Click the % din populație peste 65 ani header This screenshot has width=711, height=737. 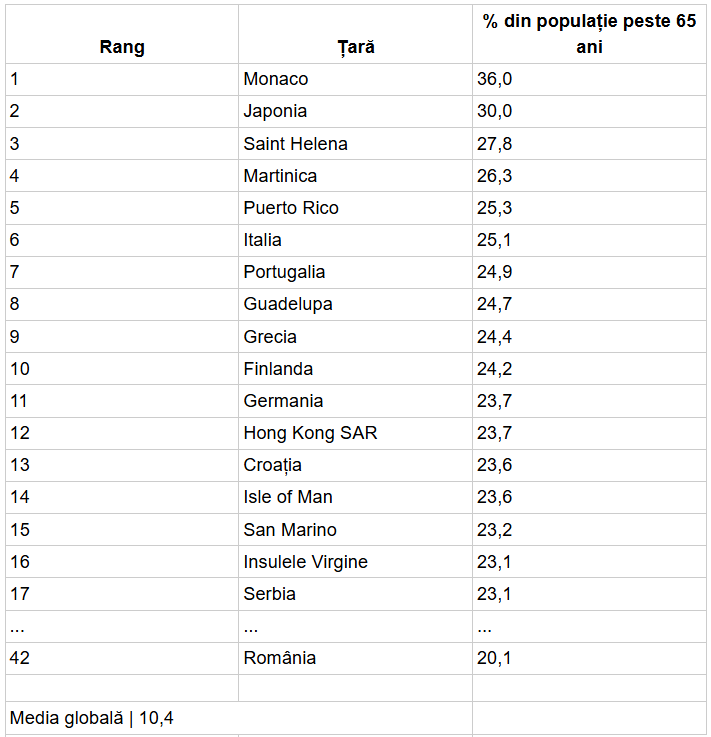point(589,34)
